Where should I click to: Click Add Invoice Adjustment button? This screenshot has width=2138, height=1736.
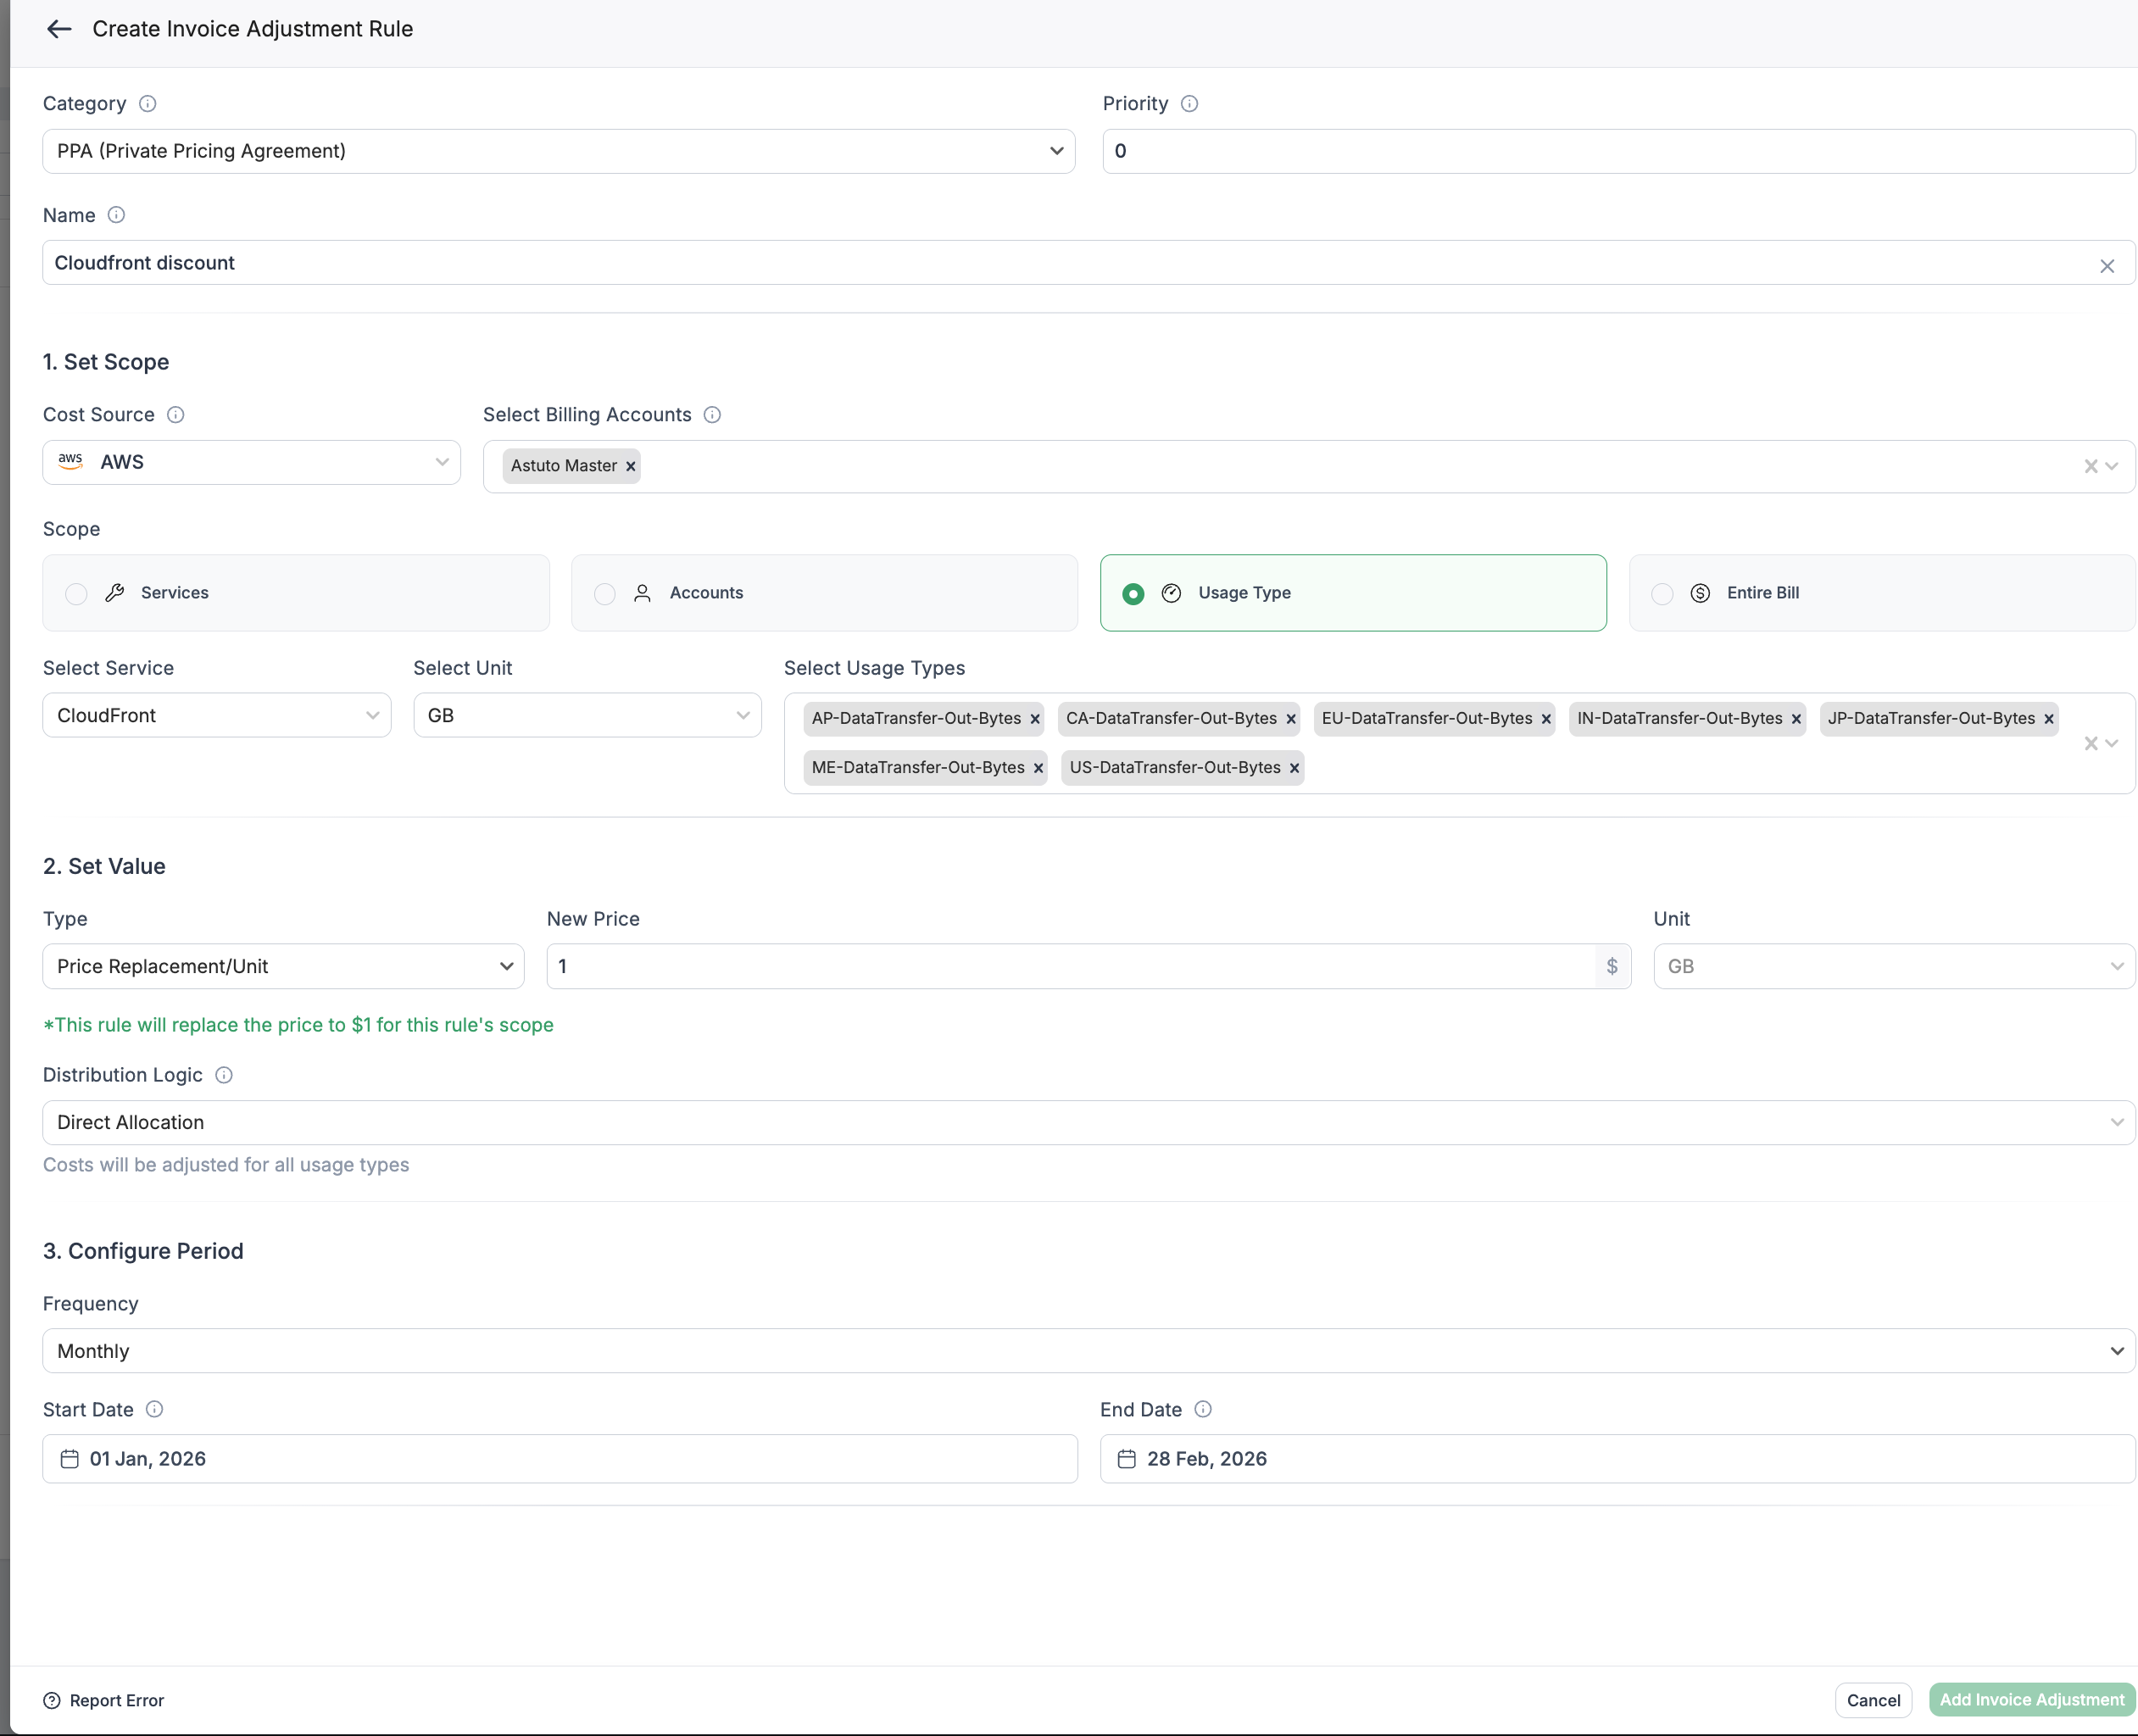click(x=2031, y=1700)
